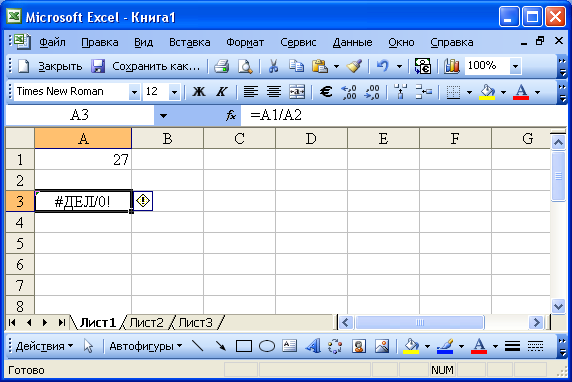Viewport: 572px width, 382px height.
Task: Click vertical scrollbar down arrow
Action: [558, 306]
